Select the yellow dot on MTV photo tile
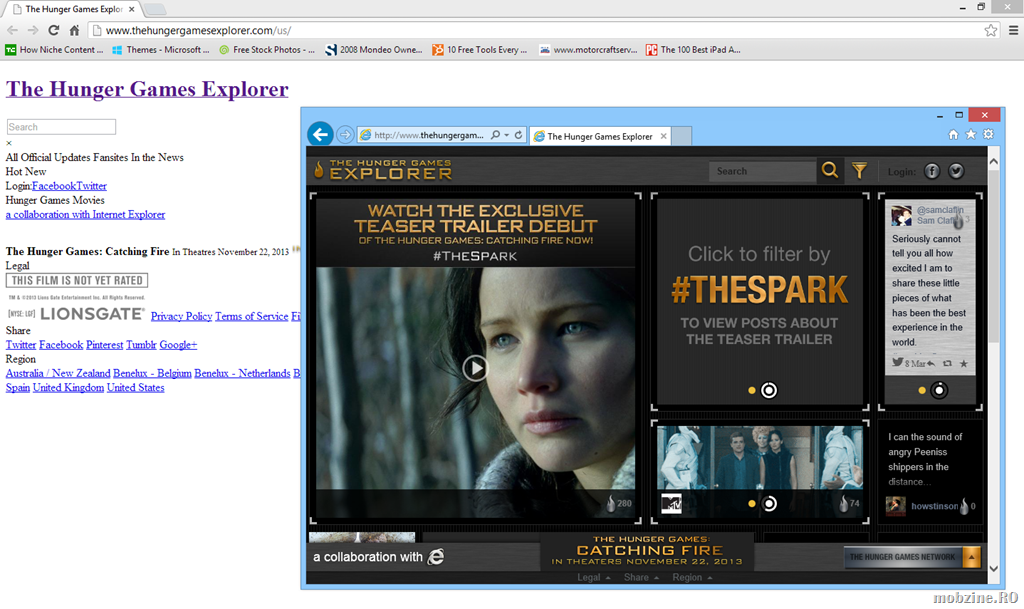 click(x=751, y=503)
